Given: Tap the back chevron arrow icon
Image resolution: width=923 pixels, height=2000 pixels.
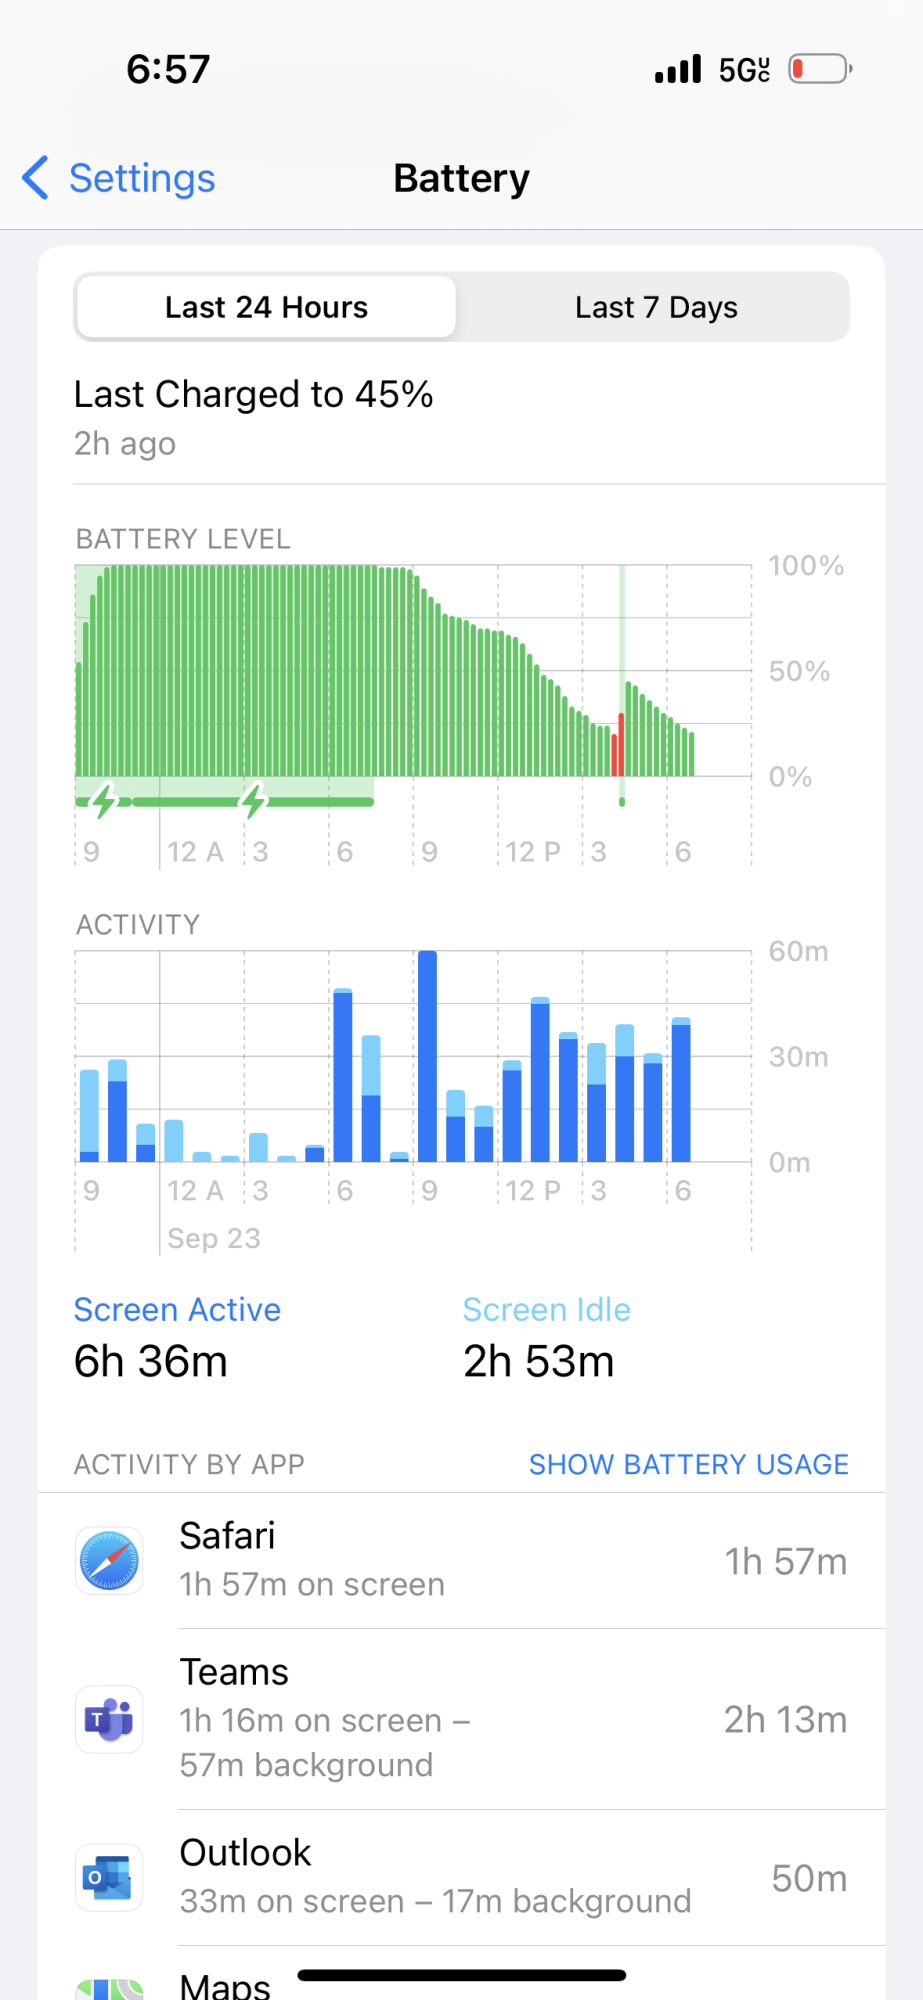Looking at the screenshot, I should pyautogui.click(x=36, y=178).
